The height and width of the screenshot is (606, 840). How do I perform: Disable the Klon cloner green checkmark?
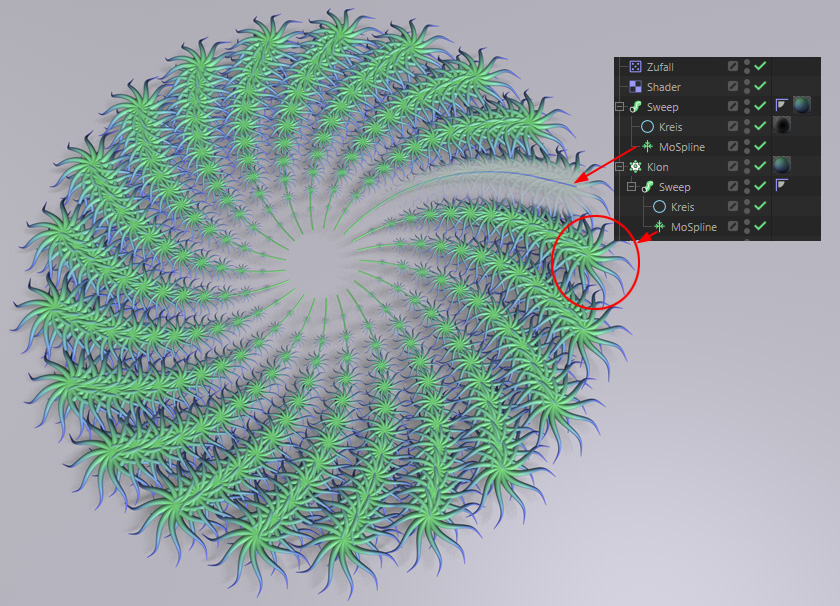(x=760, y=166)
